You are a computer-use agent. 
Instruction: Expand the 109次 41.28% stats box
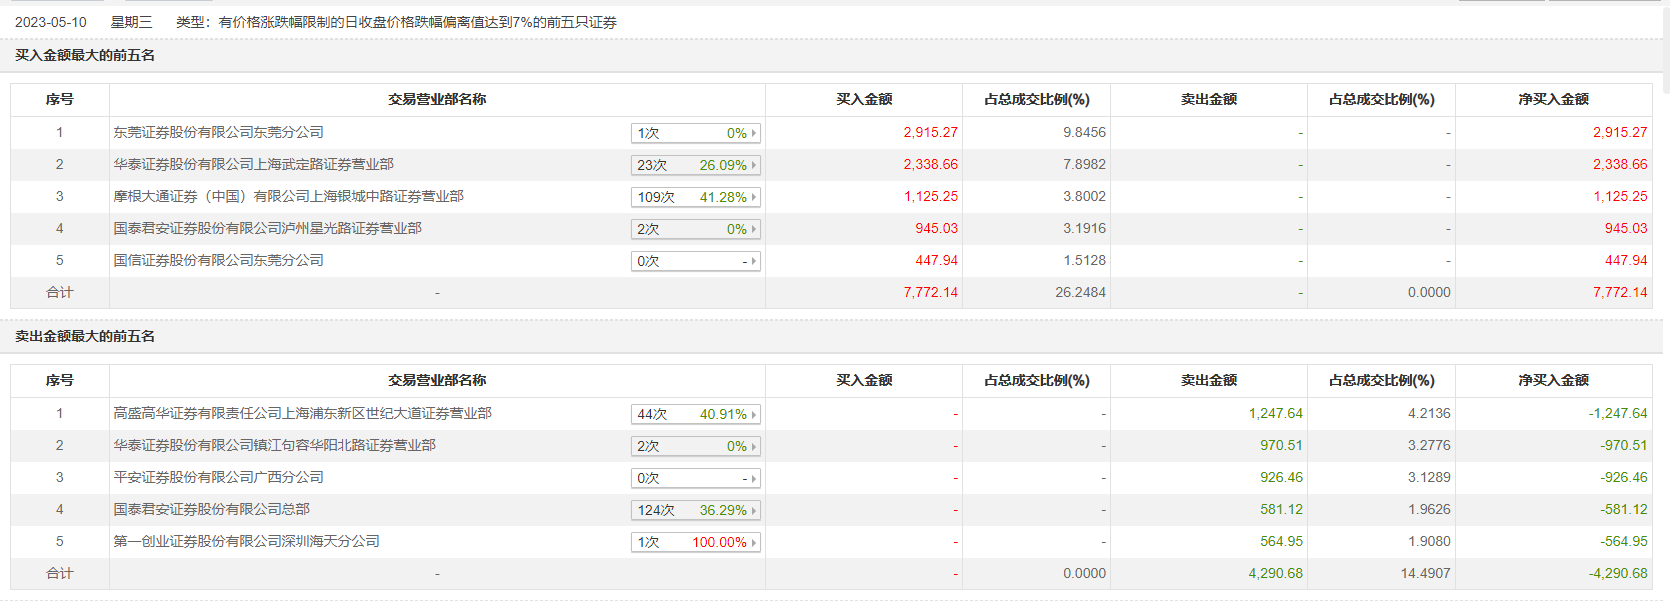point(696,197)
